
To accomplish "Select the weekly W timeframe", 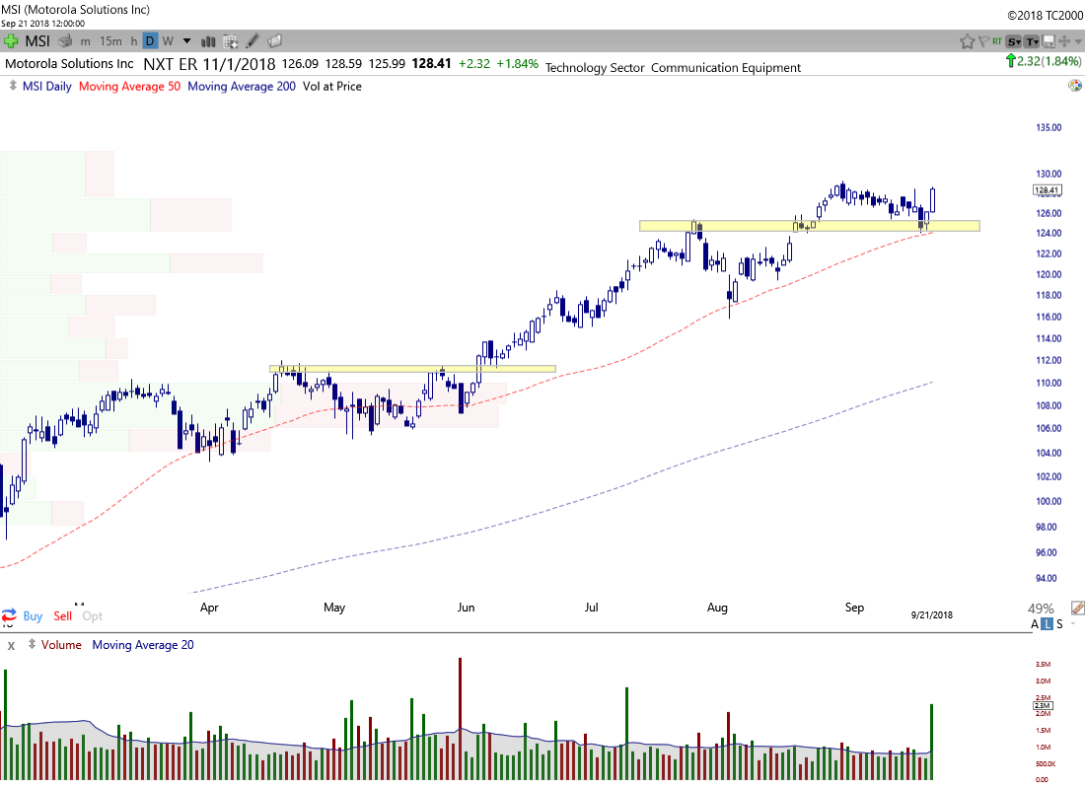I will (168, 41).
